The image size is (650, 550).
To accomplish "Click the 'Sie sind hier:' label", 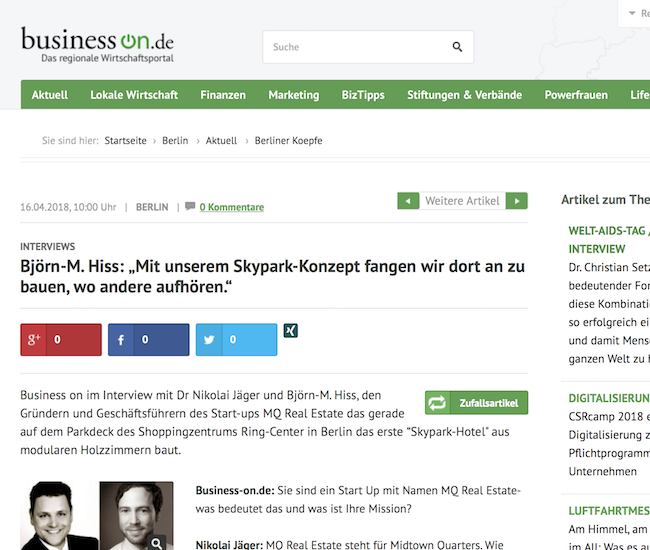I will 70,141.
